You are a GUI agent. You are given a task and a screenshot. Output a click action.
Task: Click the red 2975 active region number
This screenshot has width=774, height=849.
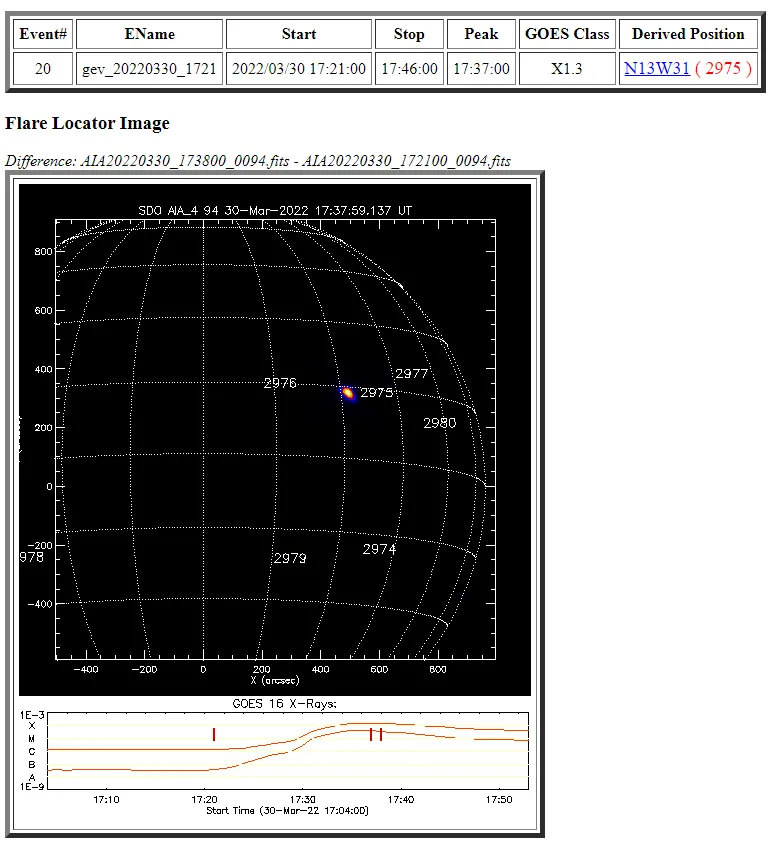click(723, 68)
